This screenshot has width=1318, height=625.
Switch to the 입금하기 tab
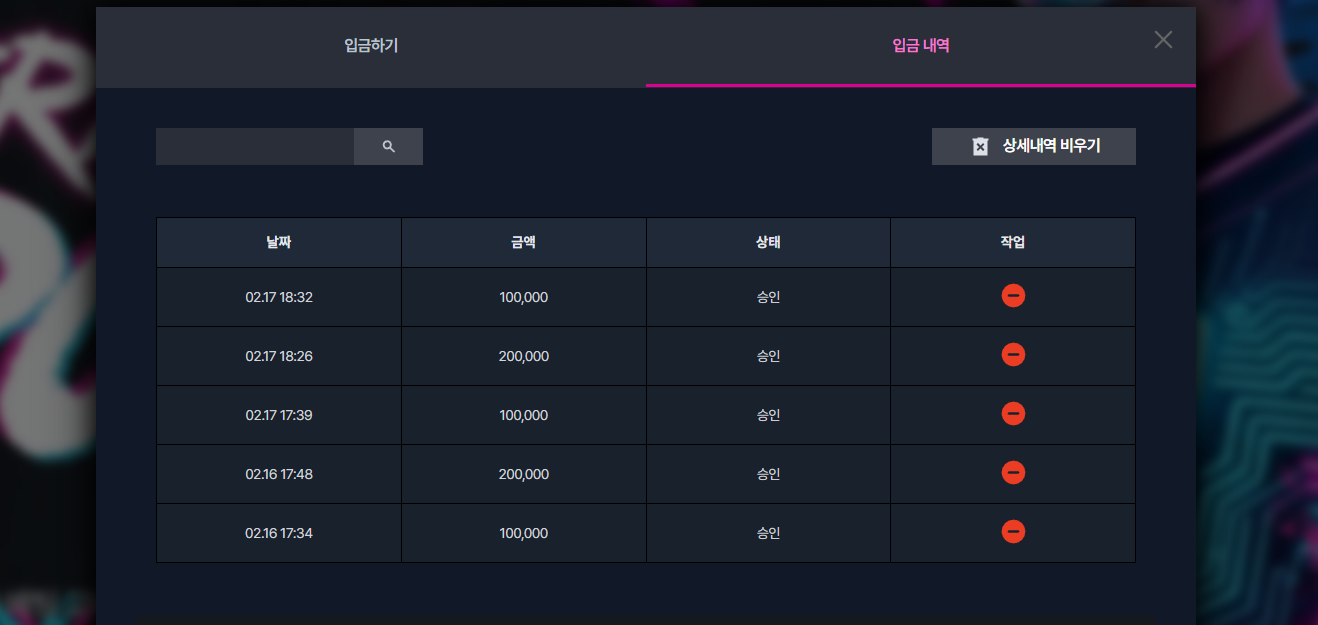(371, 46)
